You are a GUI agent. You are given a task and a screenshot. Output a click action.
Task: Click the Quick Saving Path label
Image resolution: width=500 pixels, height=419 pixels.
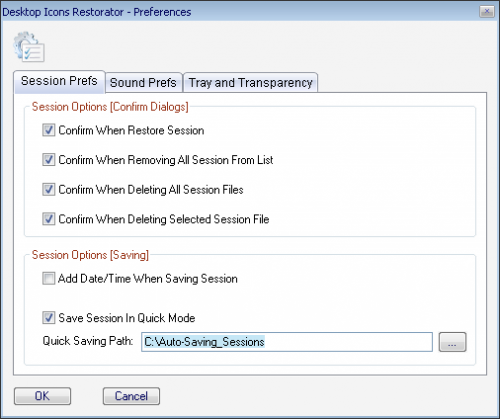point(88,341)
